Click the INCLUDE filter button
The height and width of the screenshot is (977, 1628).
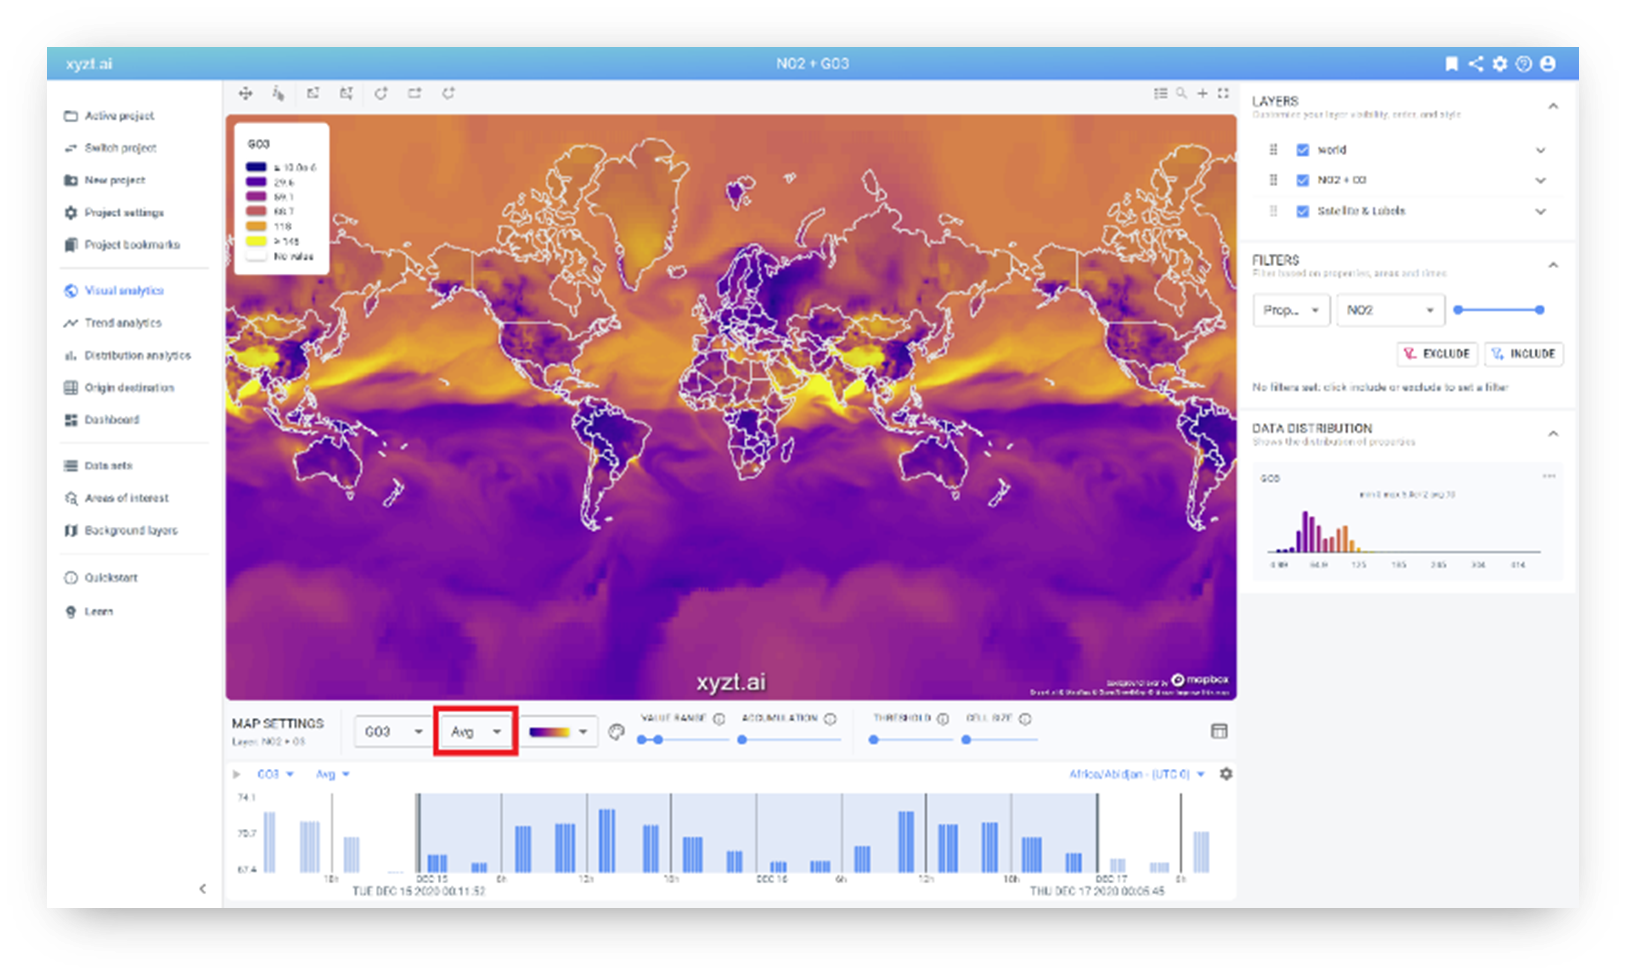coord(1524,353)
